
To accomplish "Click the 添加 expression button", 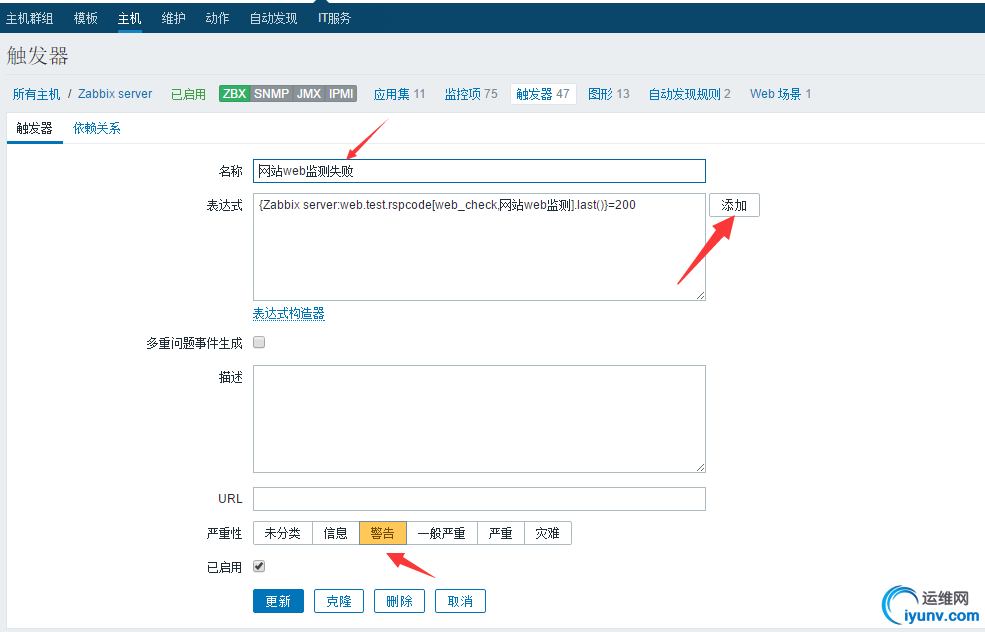I will point(734,205).
